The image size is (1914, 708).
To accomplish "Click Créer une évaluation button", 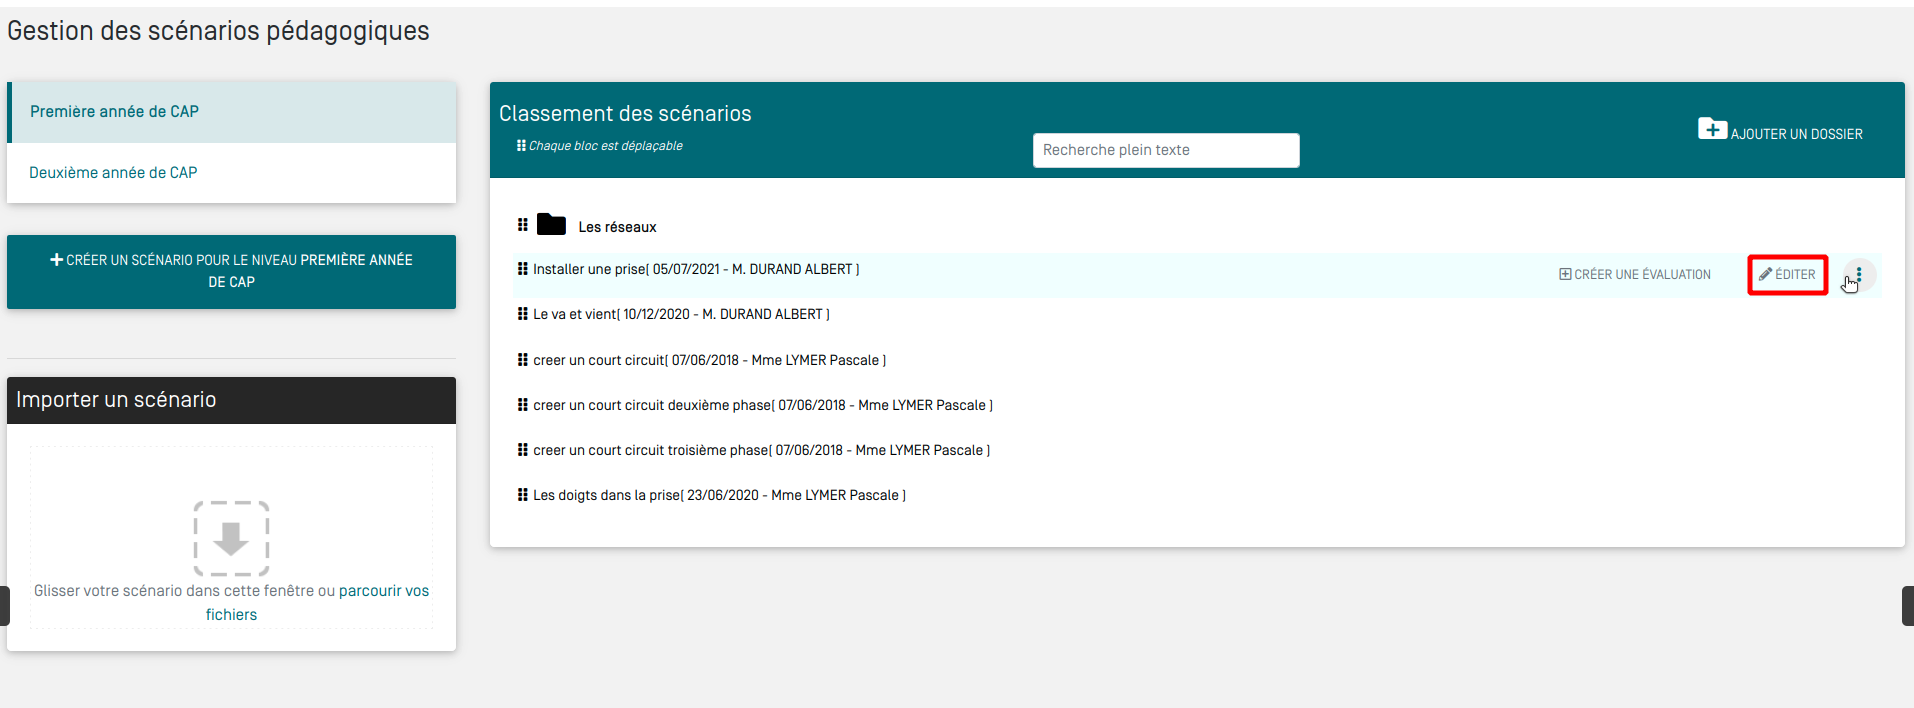I will pyautogui.click(x=1635, y=275).
